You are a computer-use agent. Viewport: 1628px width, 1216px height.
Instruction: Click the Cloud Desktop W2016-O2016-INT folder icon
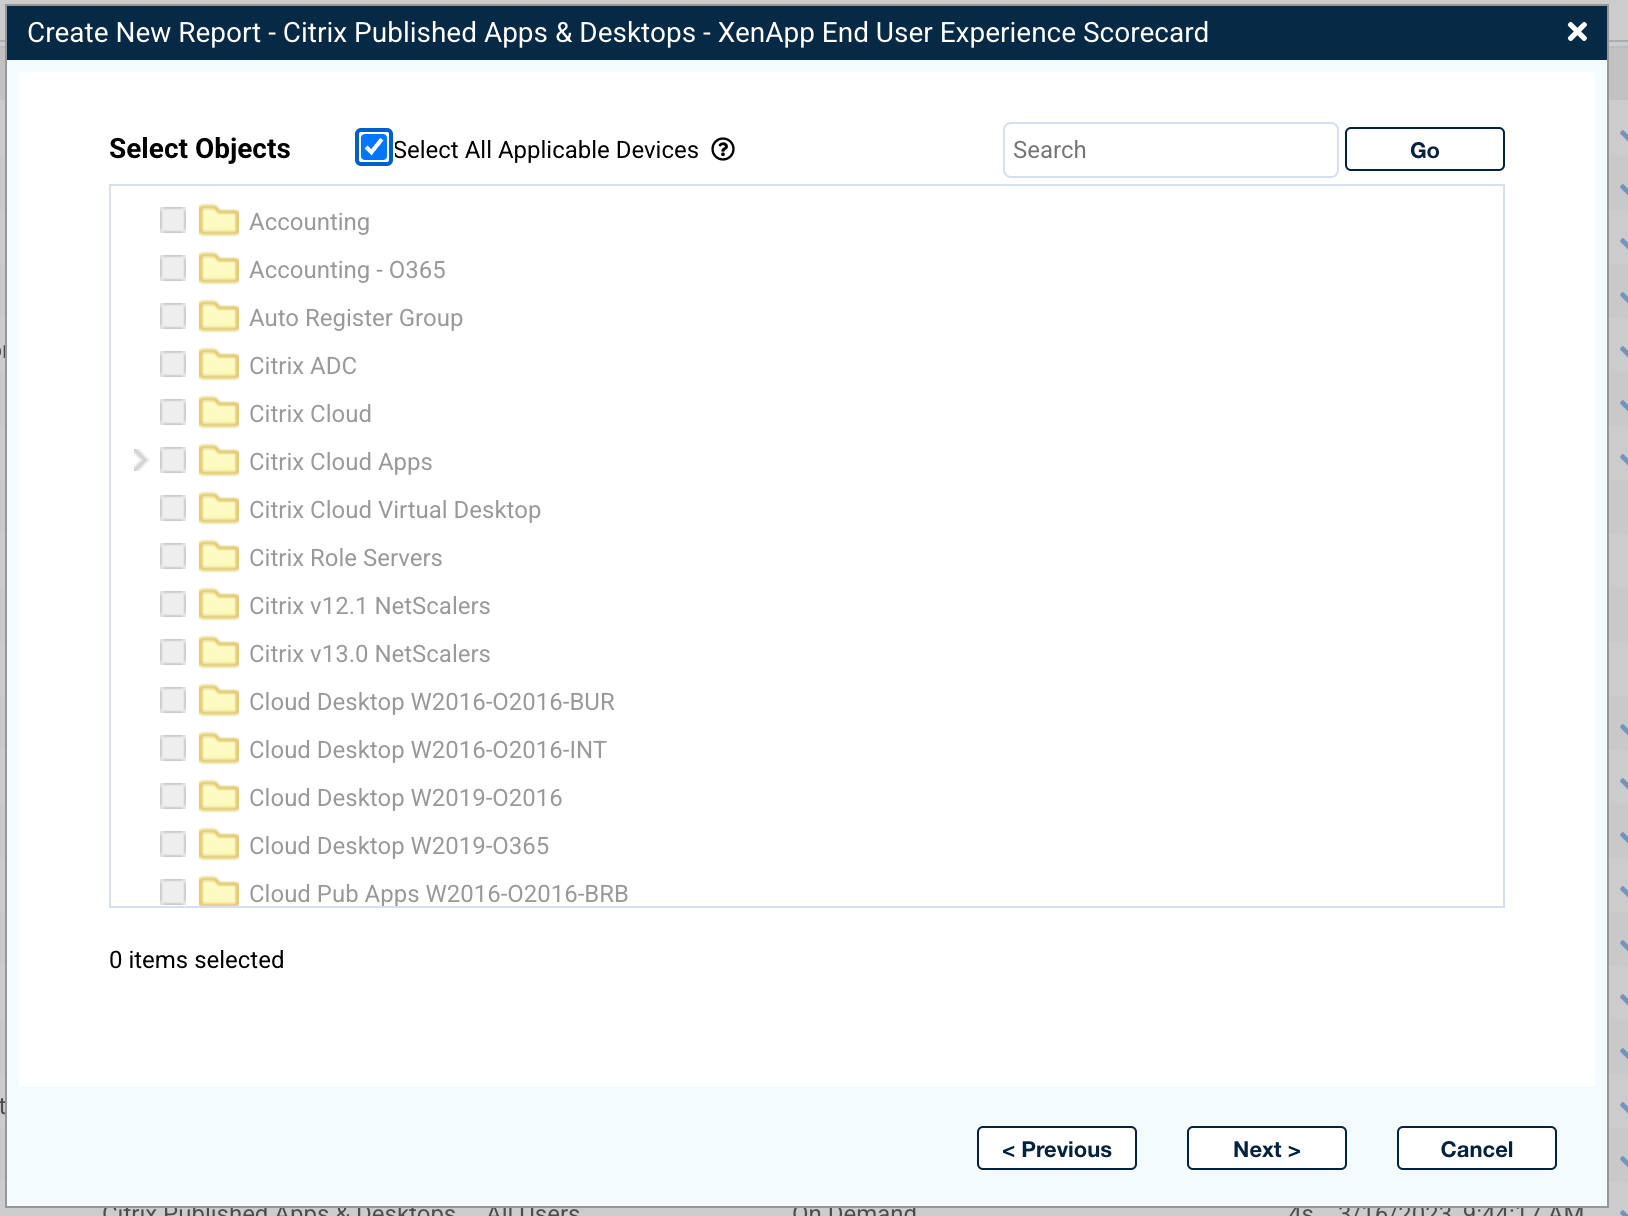point(218,748)
